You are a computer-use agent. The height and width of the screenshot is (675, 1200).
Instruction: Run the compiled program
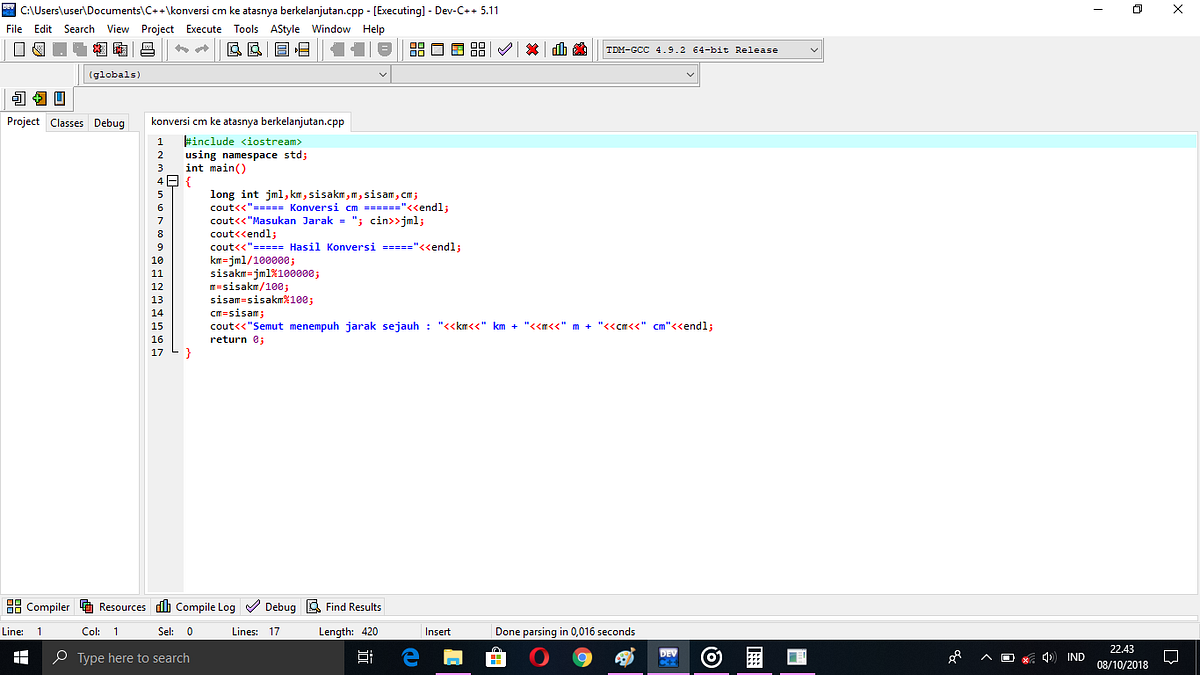(437, 49)
